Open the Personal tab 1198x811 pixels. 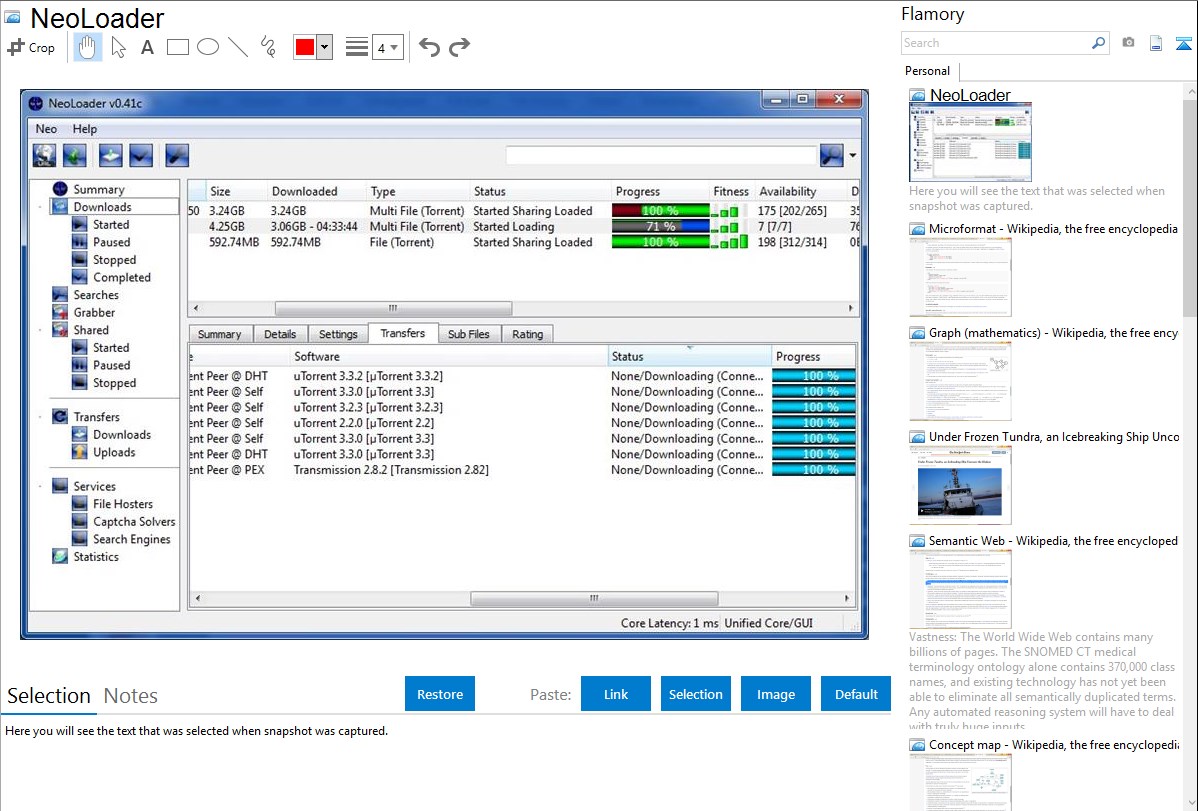(927, 71)
